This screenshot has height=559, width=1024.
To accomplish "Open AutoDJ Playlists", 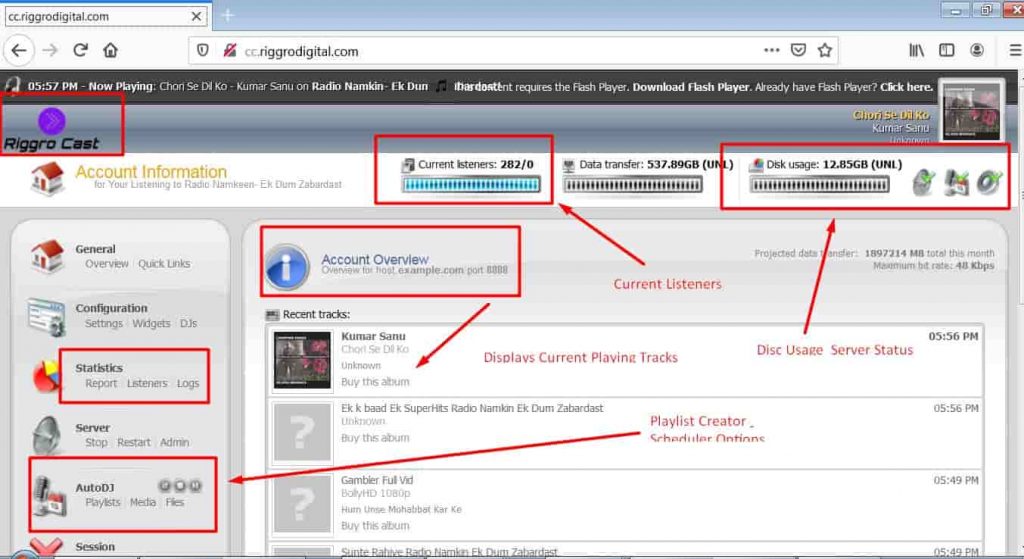I will (103, 502).
